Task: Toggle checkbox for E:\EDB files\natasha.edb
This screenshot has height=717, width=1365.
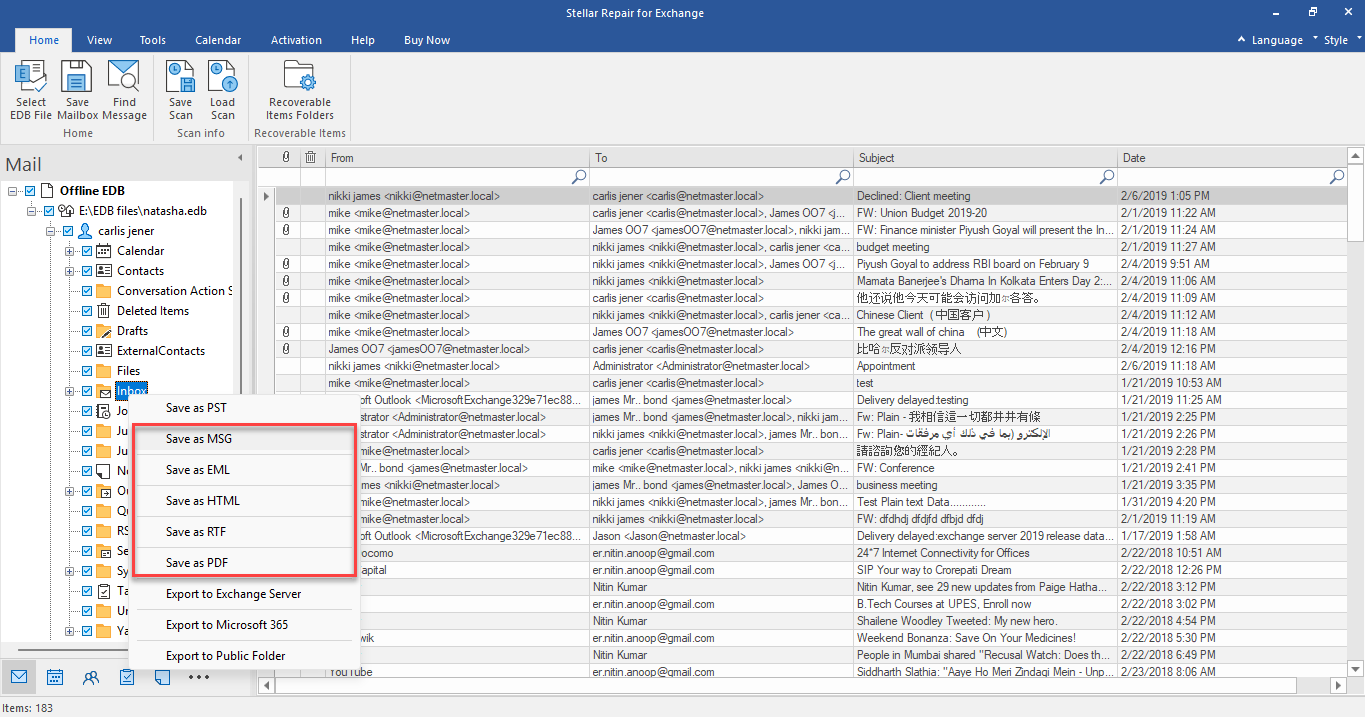Action: (x=48, y=211)
